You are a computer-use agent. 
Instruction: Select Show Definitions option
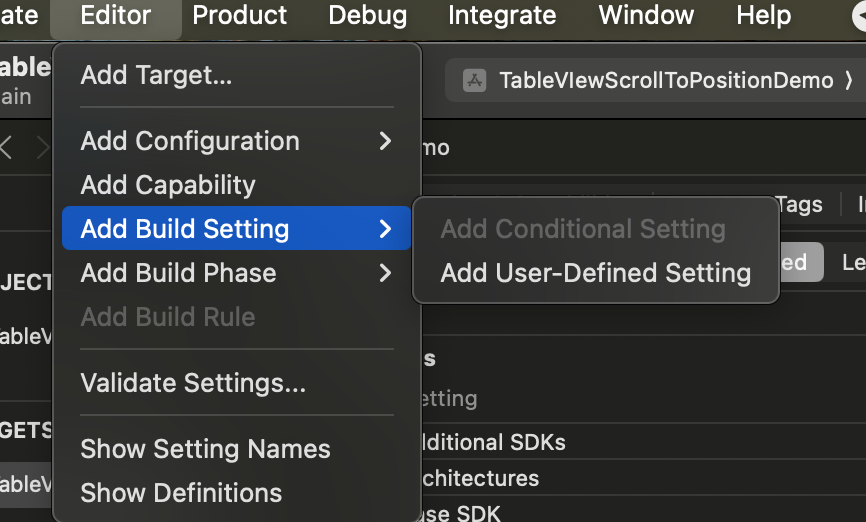tap(181, 493)
